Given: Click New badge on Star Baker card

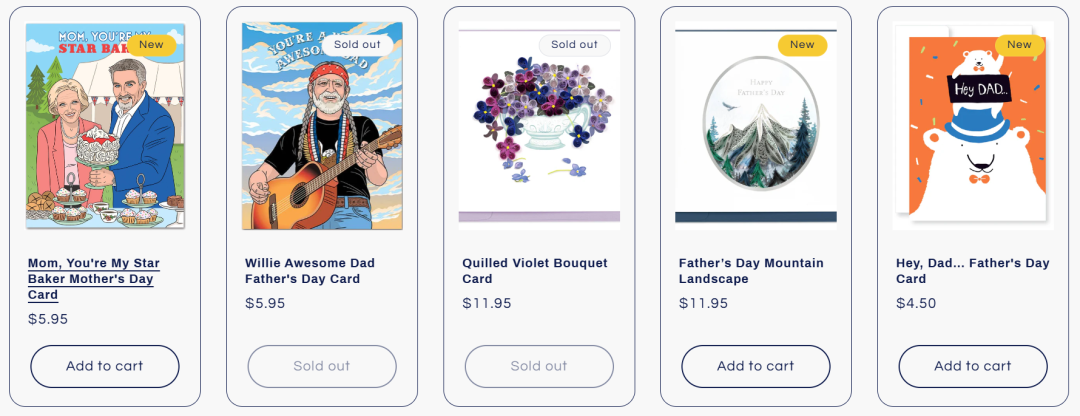Looking at the screenshot, I should coord(151,45).
